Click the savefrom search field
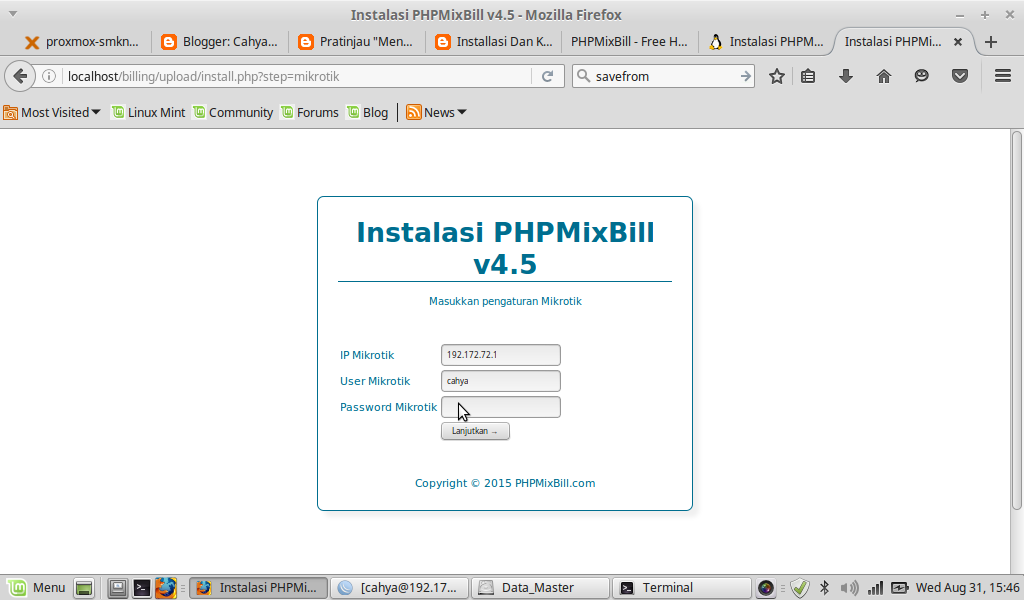Screen dimensions: 1024x600 (665, 76)
